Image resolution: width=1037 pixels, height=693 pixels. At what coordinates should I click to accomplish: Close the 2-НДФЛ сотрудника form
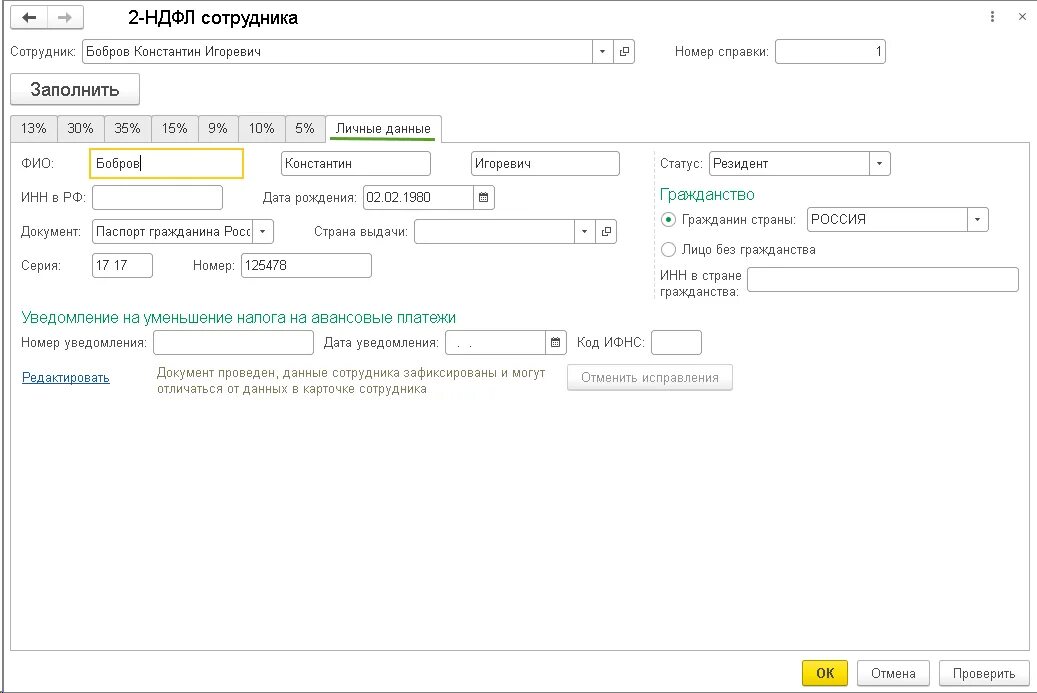[x=1022, y=17]
